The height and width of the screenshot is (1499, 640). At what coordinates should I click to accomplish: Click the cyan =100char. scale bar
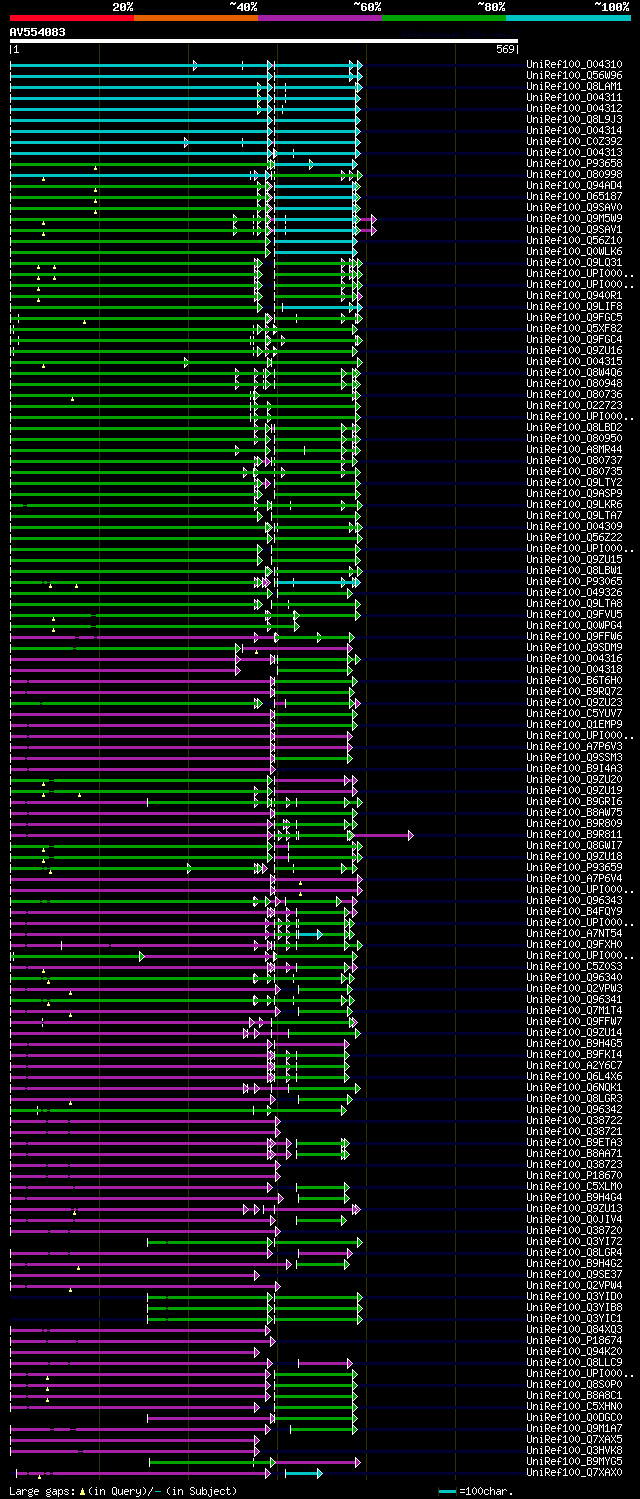tap(447, 1491)
